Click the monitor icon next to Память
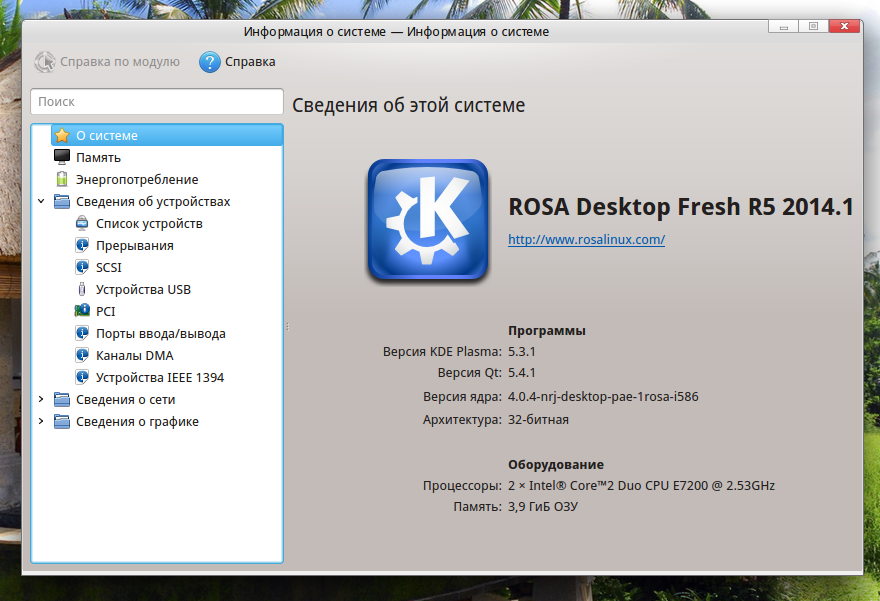 (x=62, y=157)
